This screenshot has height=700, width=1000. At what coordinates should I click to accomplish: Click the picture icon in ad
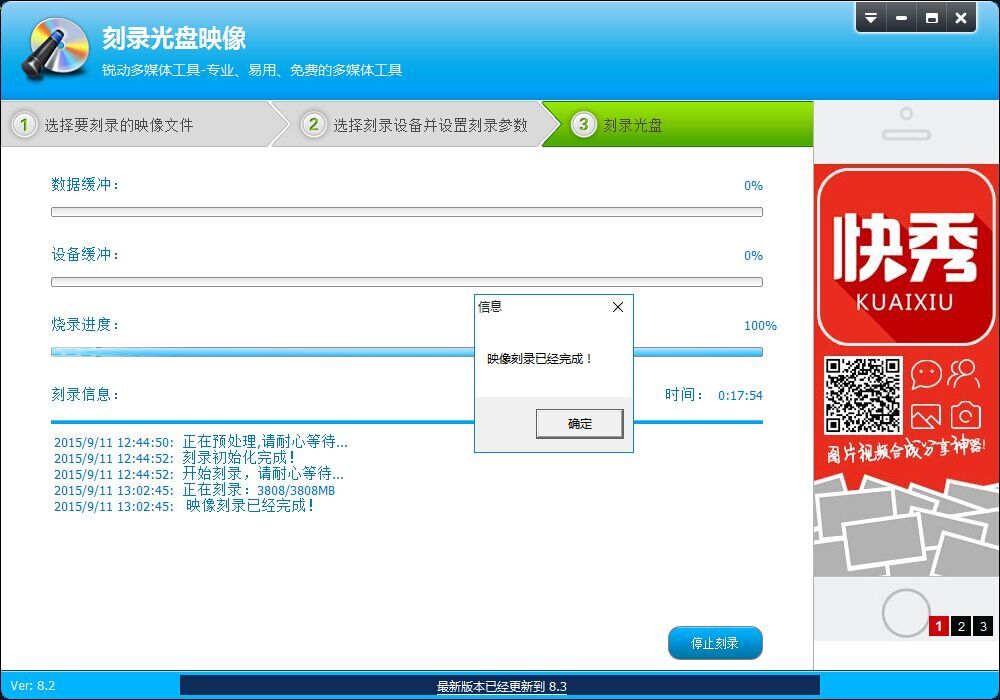click(926, 416)
